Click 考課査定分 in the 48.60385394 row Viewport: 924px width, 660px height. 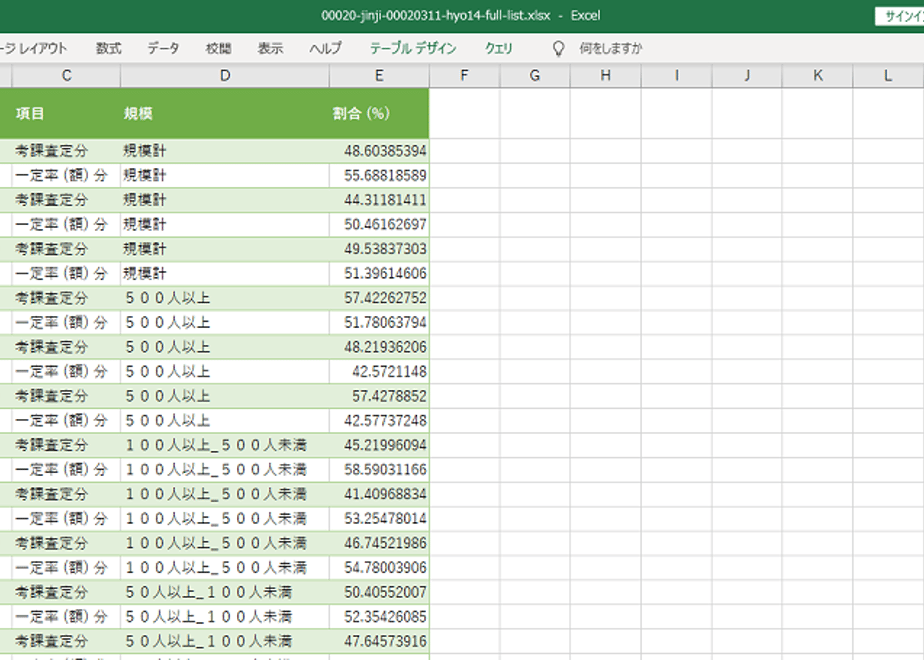pos(51,151)
